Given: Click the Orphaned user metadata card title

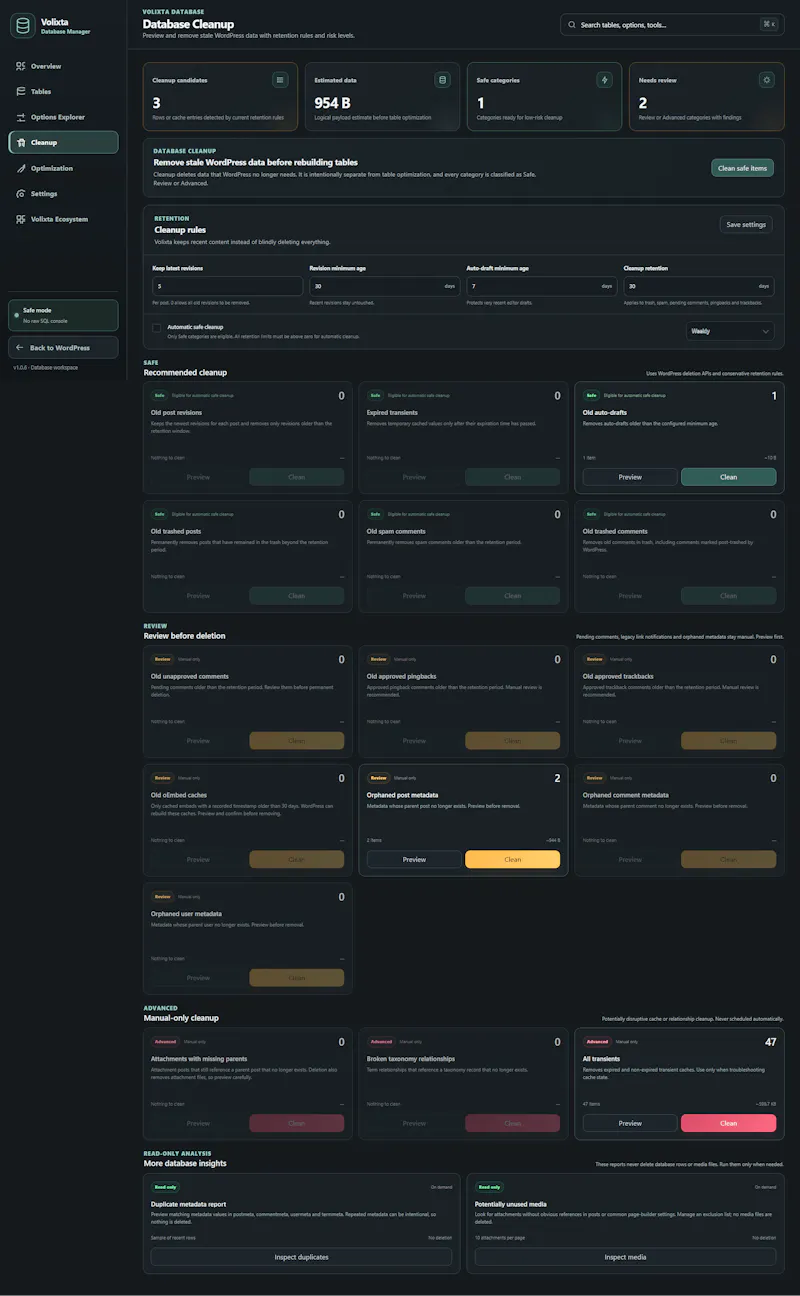Looking at the screenshot, I should [x=186, y=913].
